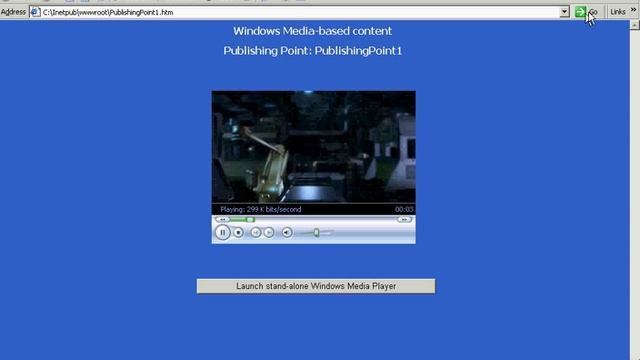This screenshot has height=360, width=640.
Task: Click the video display area
Action: tap(313, 147)
